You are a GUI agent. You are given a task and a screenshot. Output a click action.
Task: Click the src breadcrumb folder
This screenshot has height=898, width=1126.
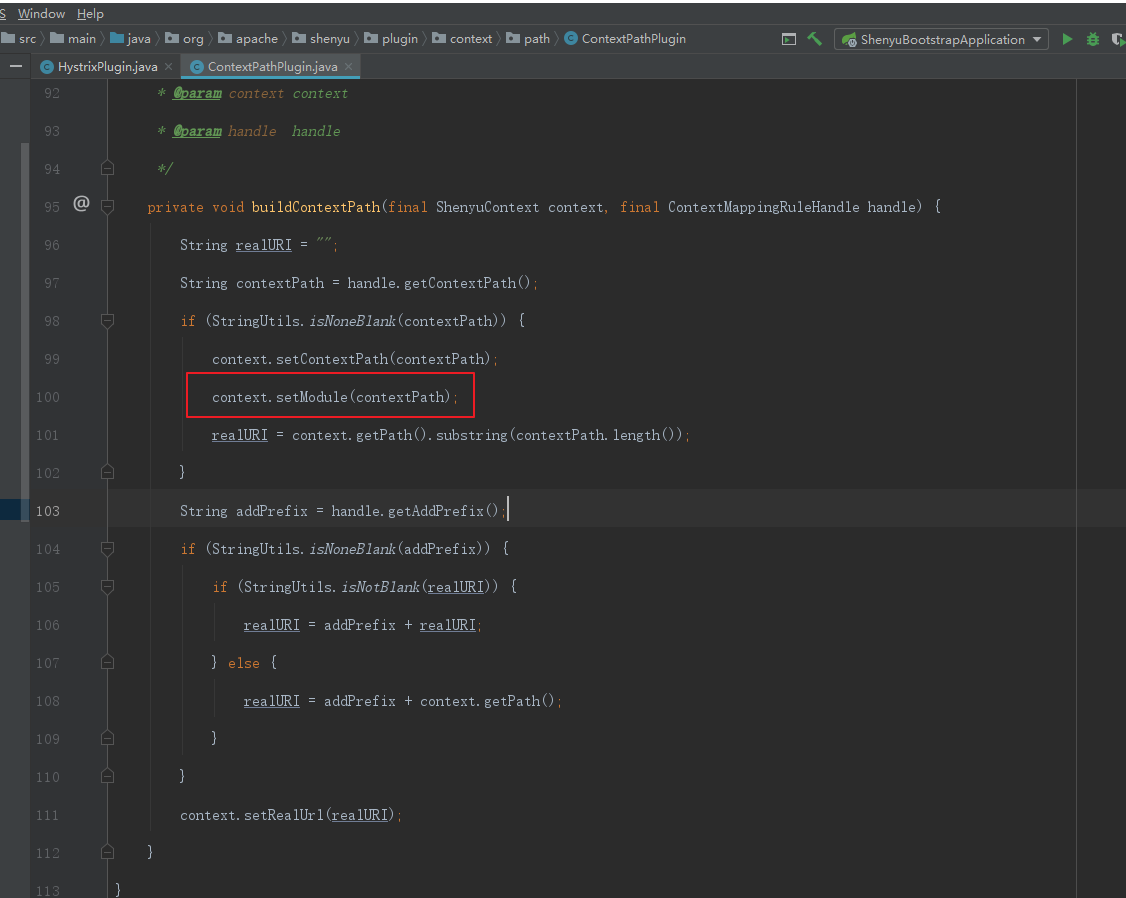click(19, 39)
